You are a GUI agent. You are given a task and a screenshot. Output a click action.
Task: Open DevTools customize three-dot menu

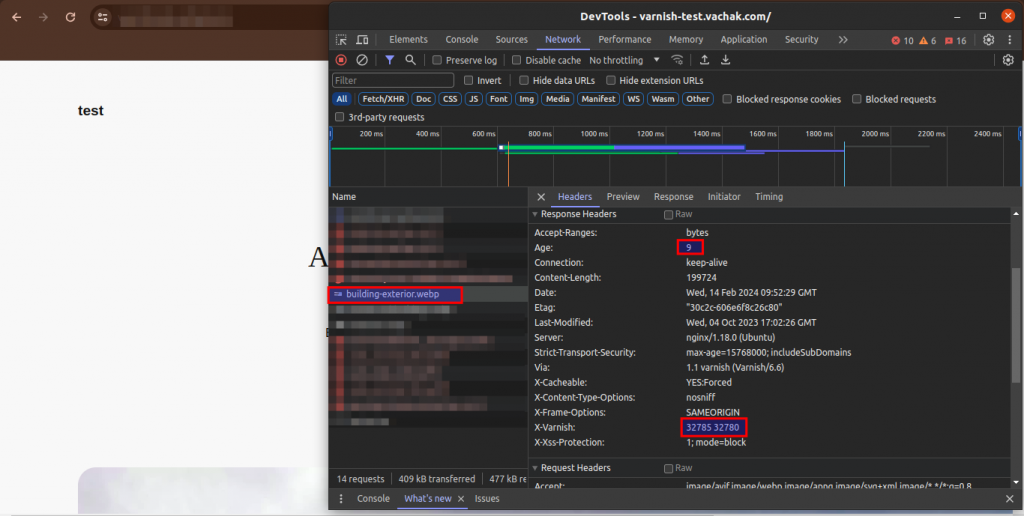[1009, 40]
